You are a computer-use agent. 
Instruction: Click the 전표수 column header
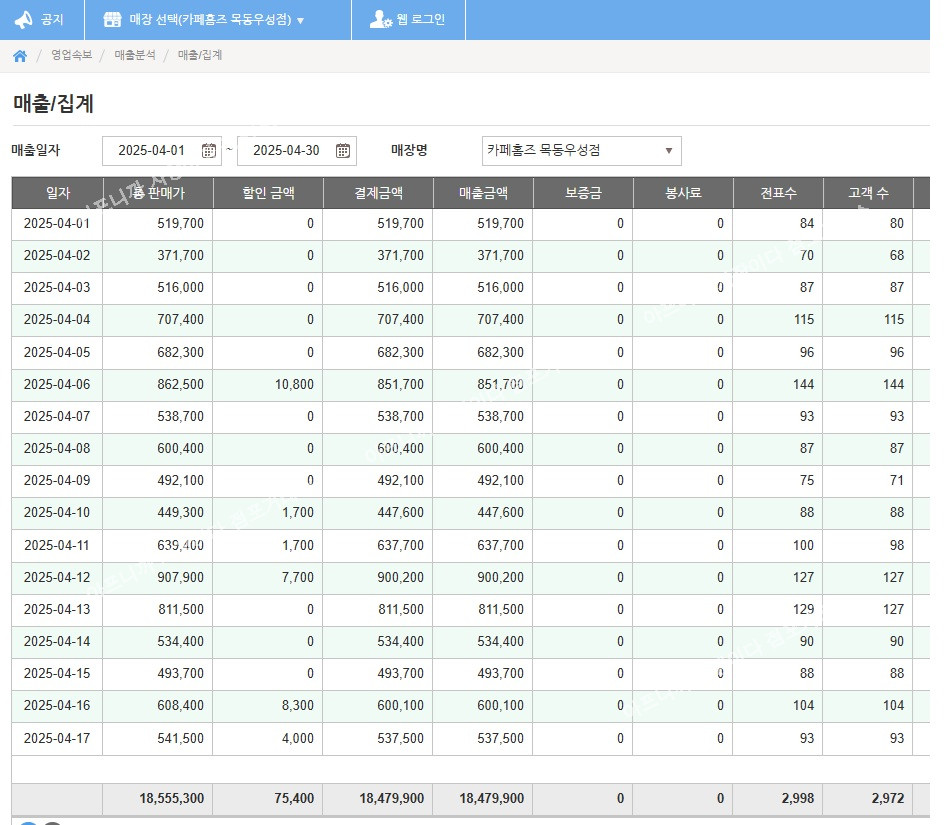[778, 193]
